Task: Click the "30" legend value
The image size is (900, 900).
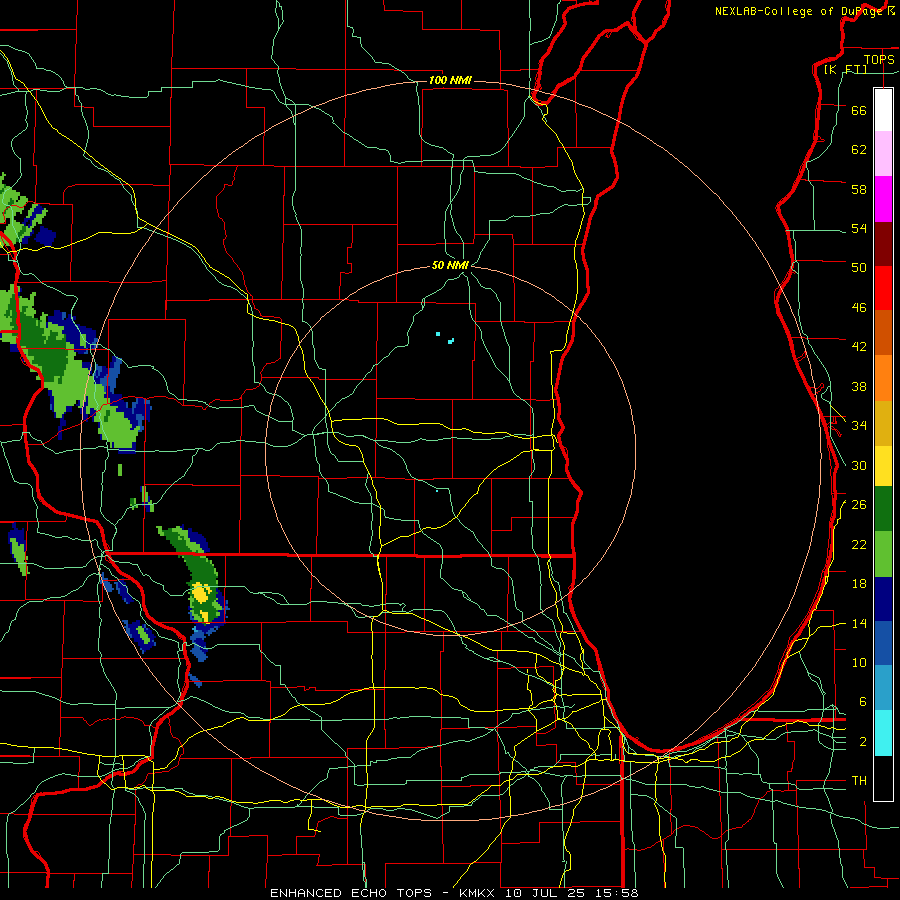Action: pyautogui.click(x=859, y=465)
